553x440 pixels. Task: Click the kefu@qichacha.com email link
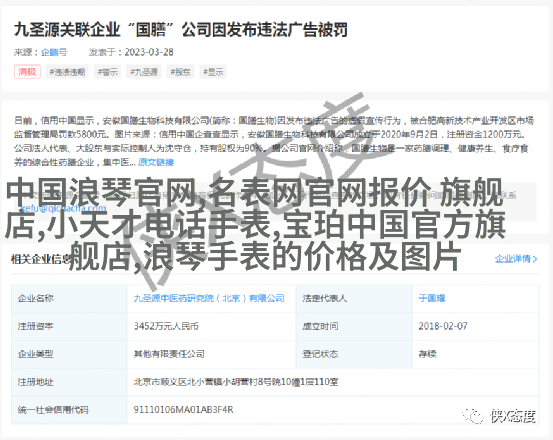63,208
